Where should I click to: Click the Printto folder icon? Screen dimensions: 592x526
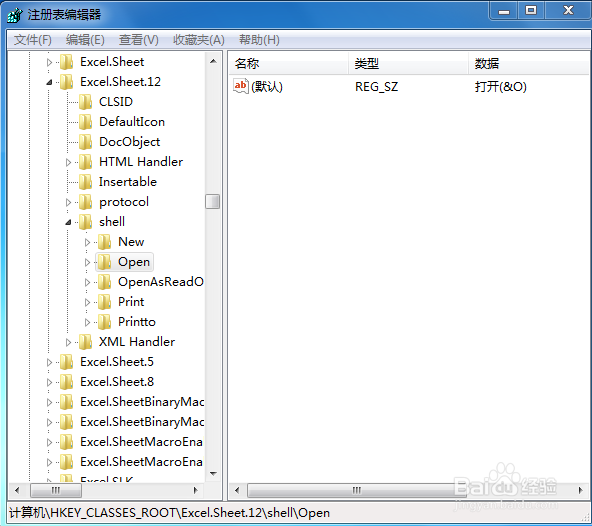[x=104, y=322]
